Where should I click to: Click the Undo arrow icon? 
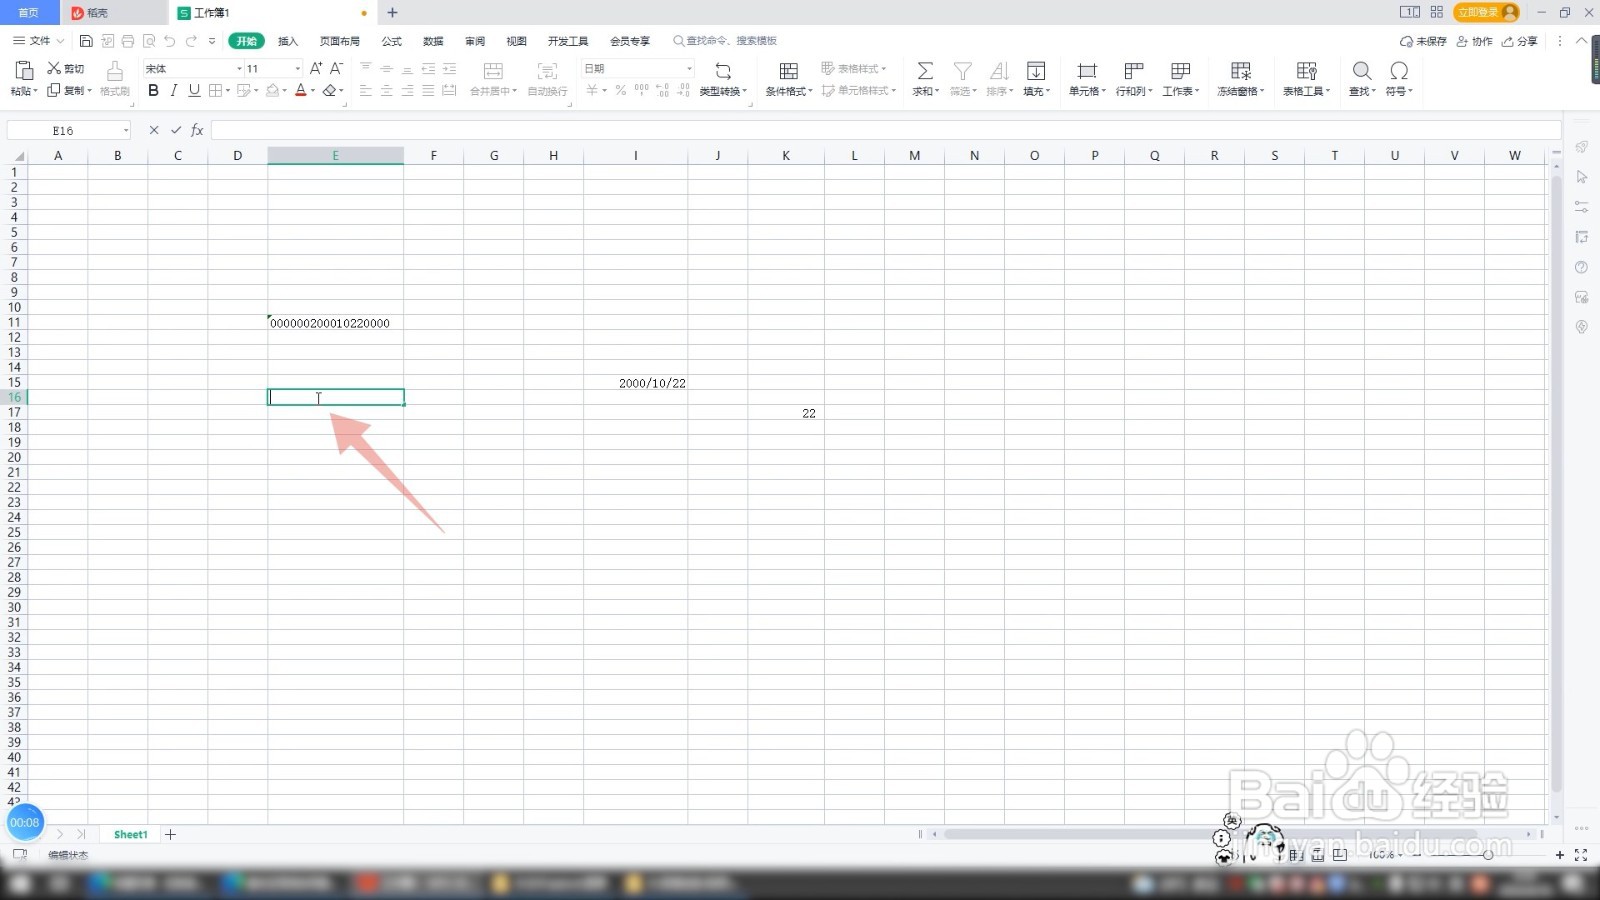pyautogui.click(x=169, y=41)
